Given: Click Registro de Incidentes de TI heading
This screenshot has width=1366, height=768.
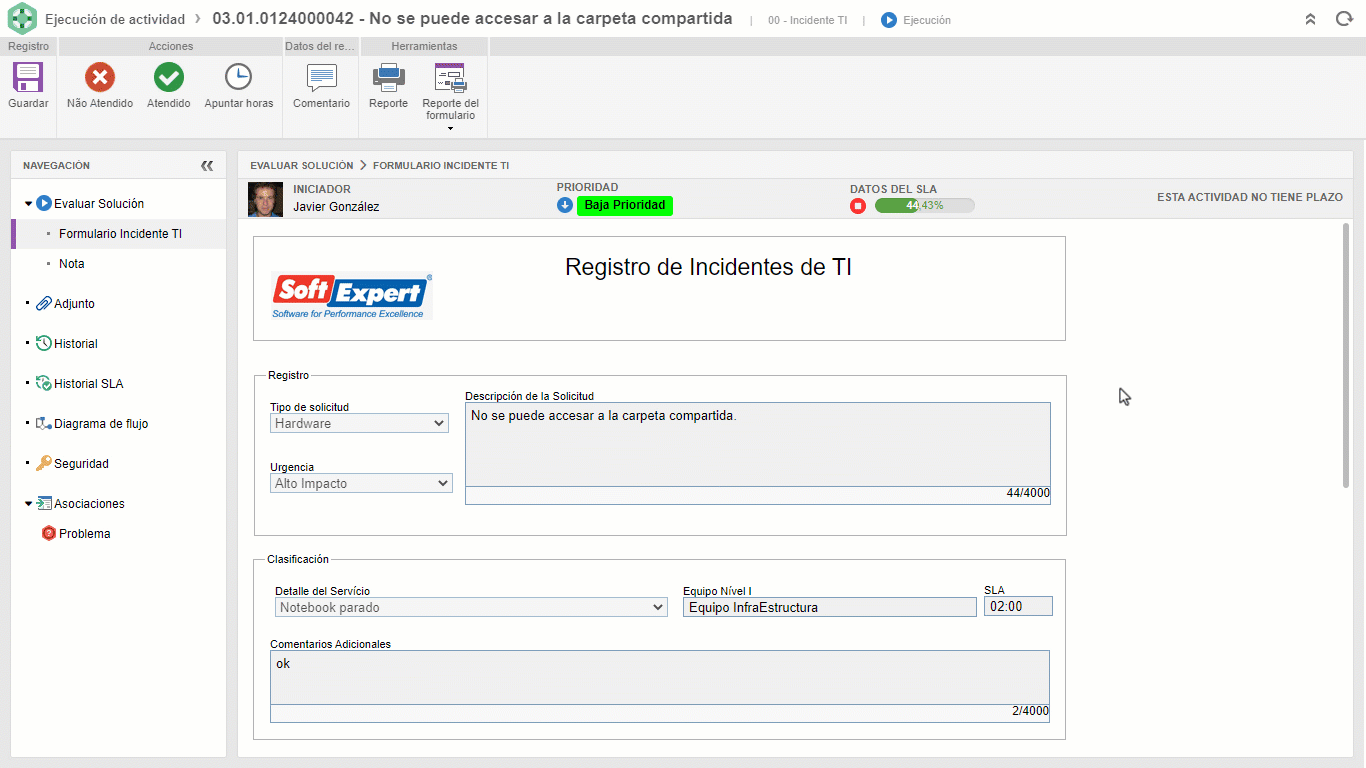Looking at the screenshot, I should pyautogui.click(x=708, y=267).
